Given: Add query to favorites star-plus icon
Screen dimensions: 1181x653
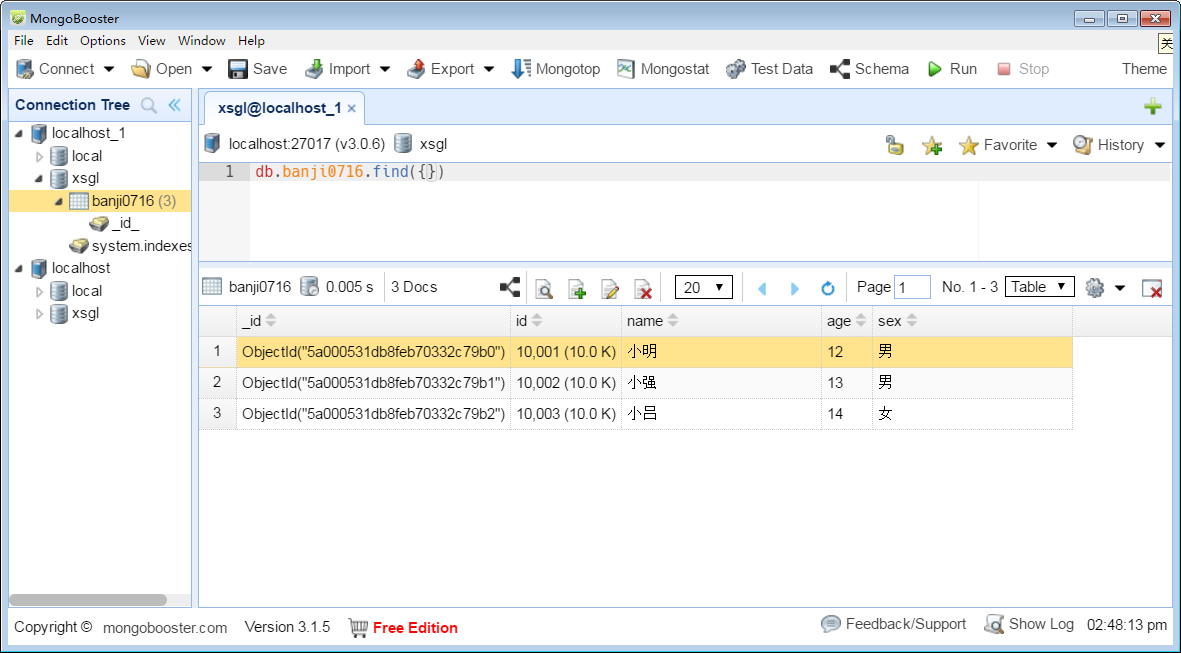Looking at the screenshot, I should 932,145.
